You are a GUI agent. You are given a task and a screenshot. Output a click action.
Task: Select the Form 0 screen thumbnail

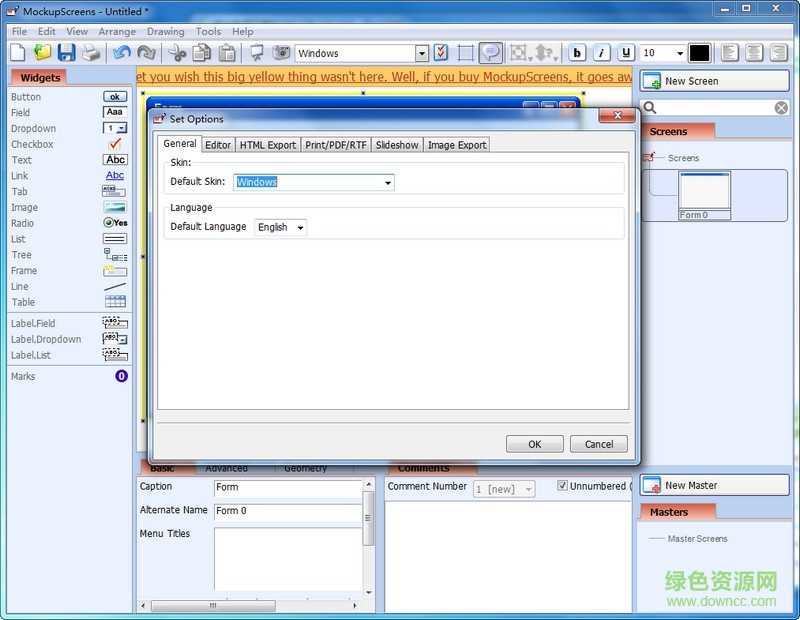(704, 195)
